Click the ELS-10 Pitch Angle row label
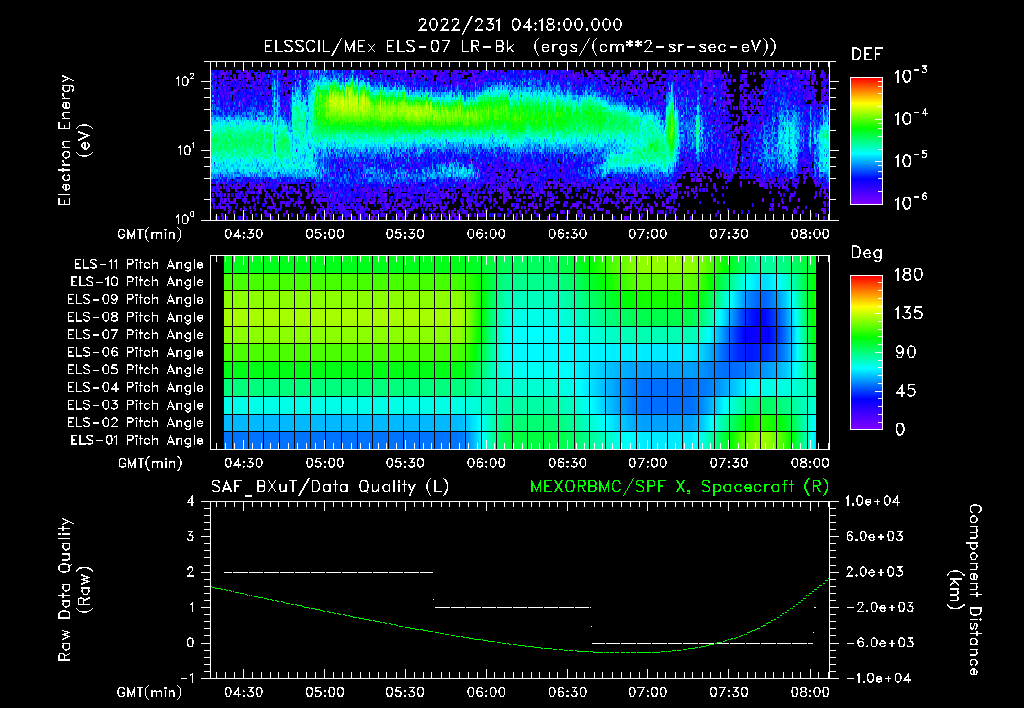 pos(137,282)
